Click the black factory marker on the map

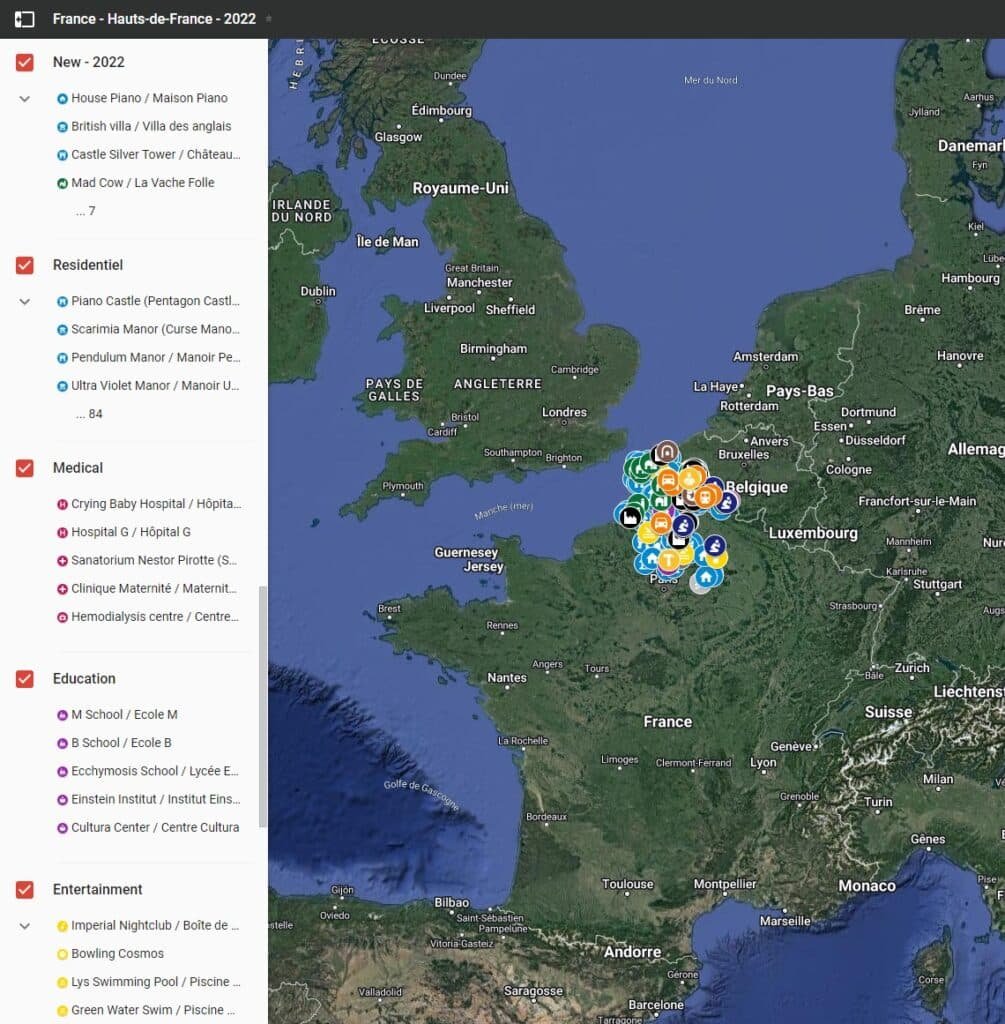[x=630, y=518]
